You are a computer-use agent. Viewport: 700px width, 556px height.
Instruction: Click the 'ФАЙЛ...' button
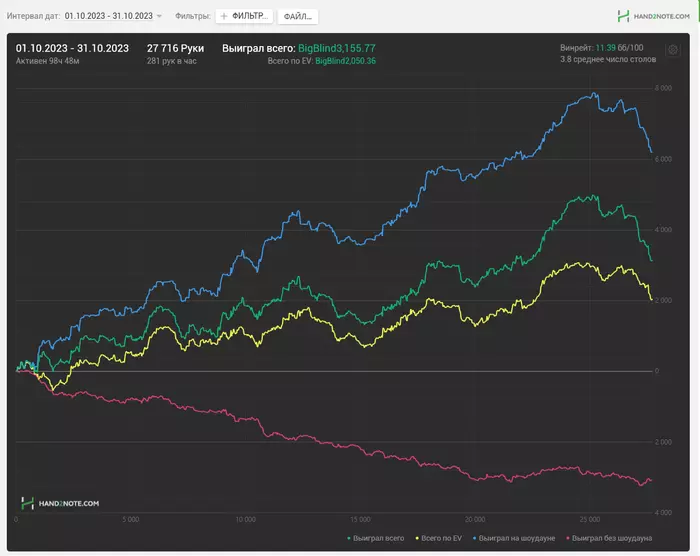pos(297,17)
